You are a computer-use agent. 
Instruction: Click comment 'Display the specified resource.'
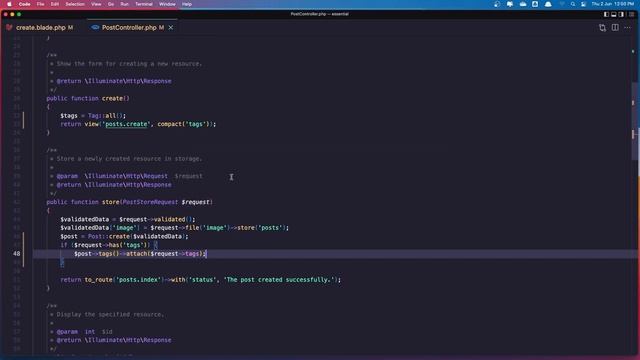point(110,314)
